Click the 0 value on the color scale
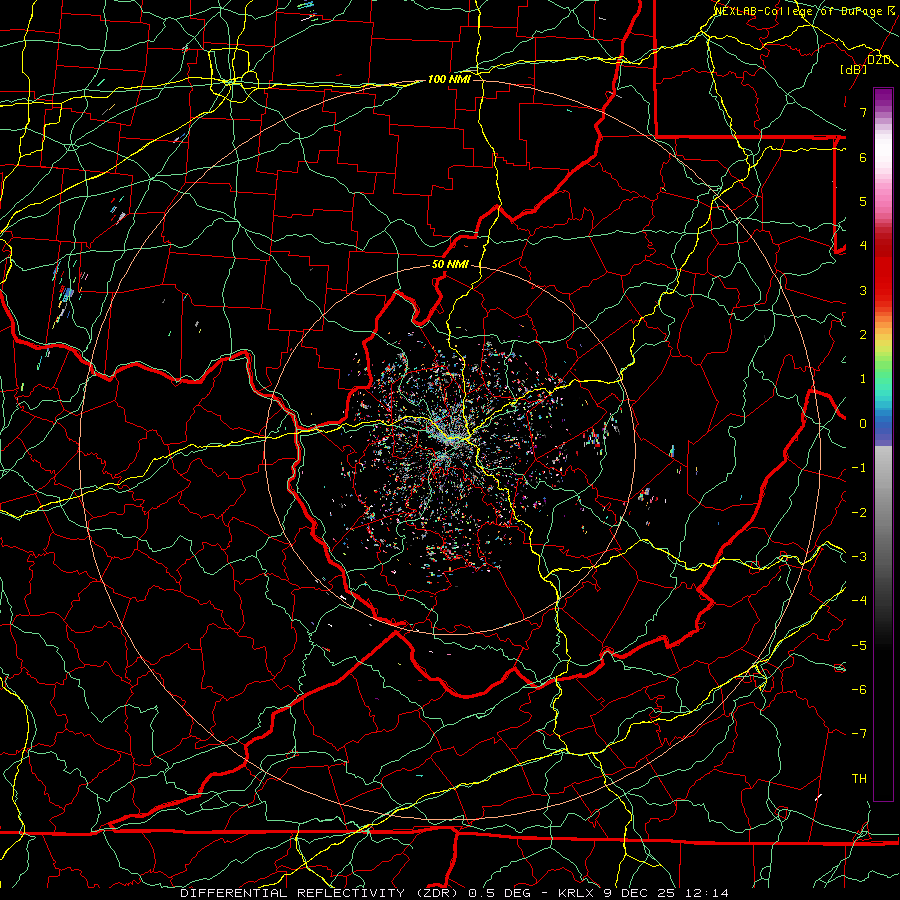The image size is (900, 900). [863, 424]
